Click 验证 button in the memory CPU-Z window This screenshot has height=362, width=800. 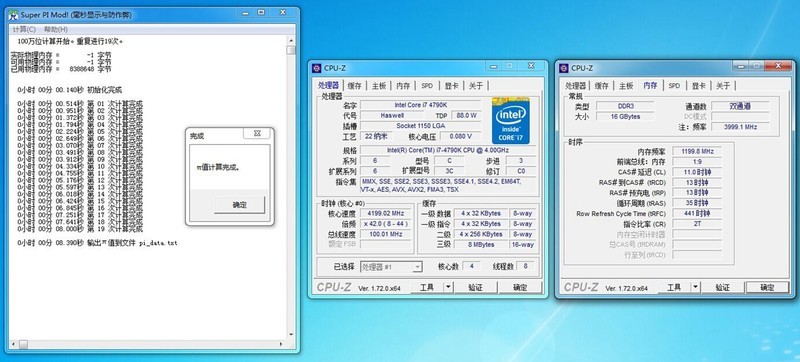(x=722, y=288)
